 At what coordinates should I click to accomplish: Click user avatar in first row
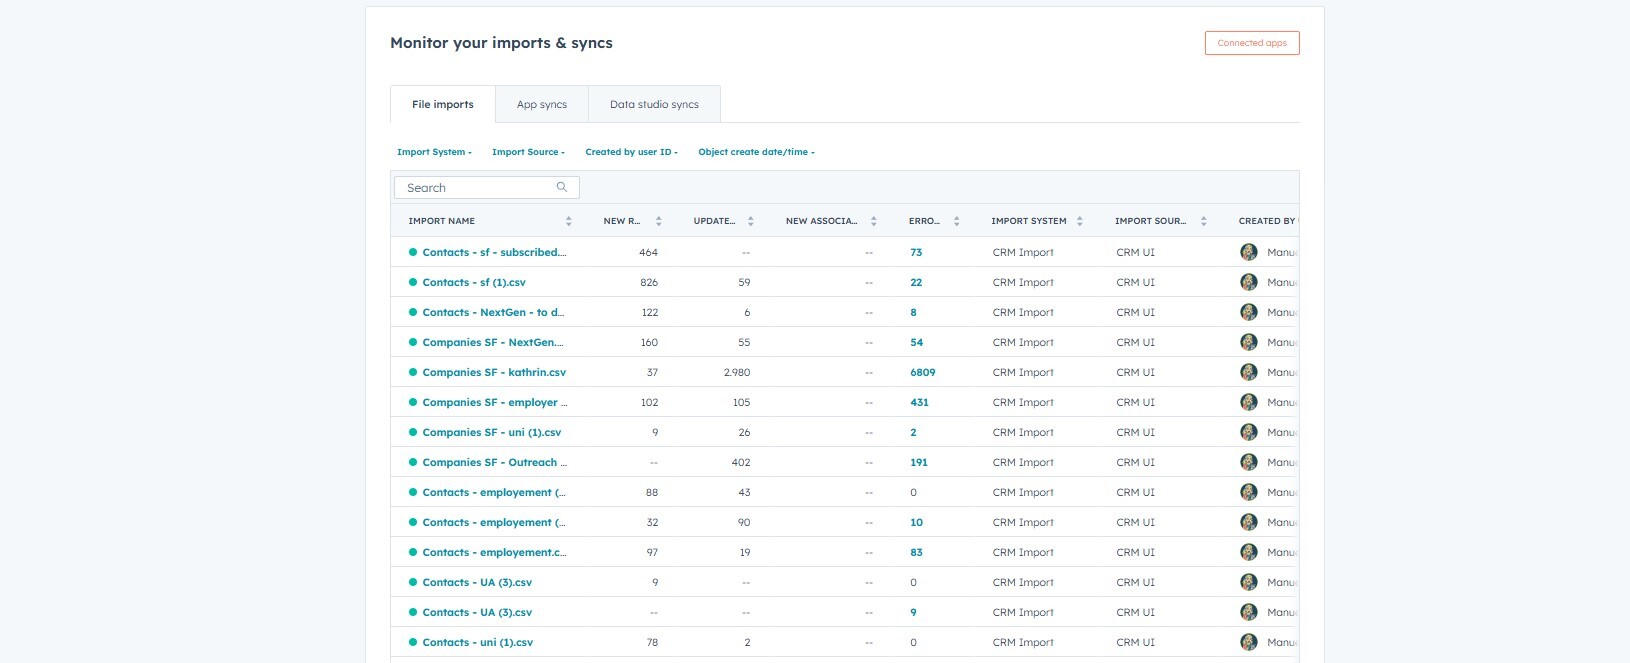tap(1248, 252)
